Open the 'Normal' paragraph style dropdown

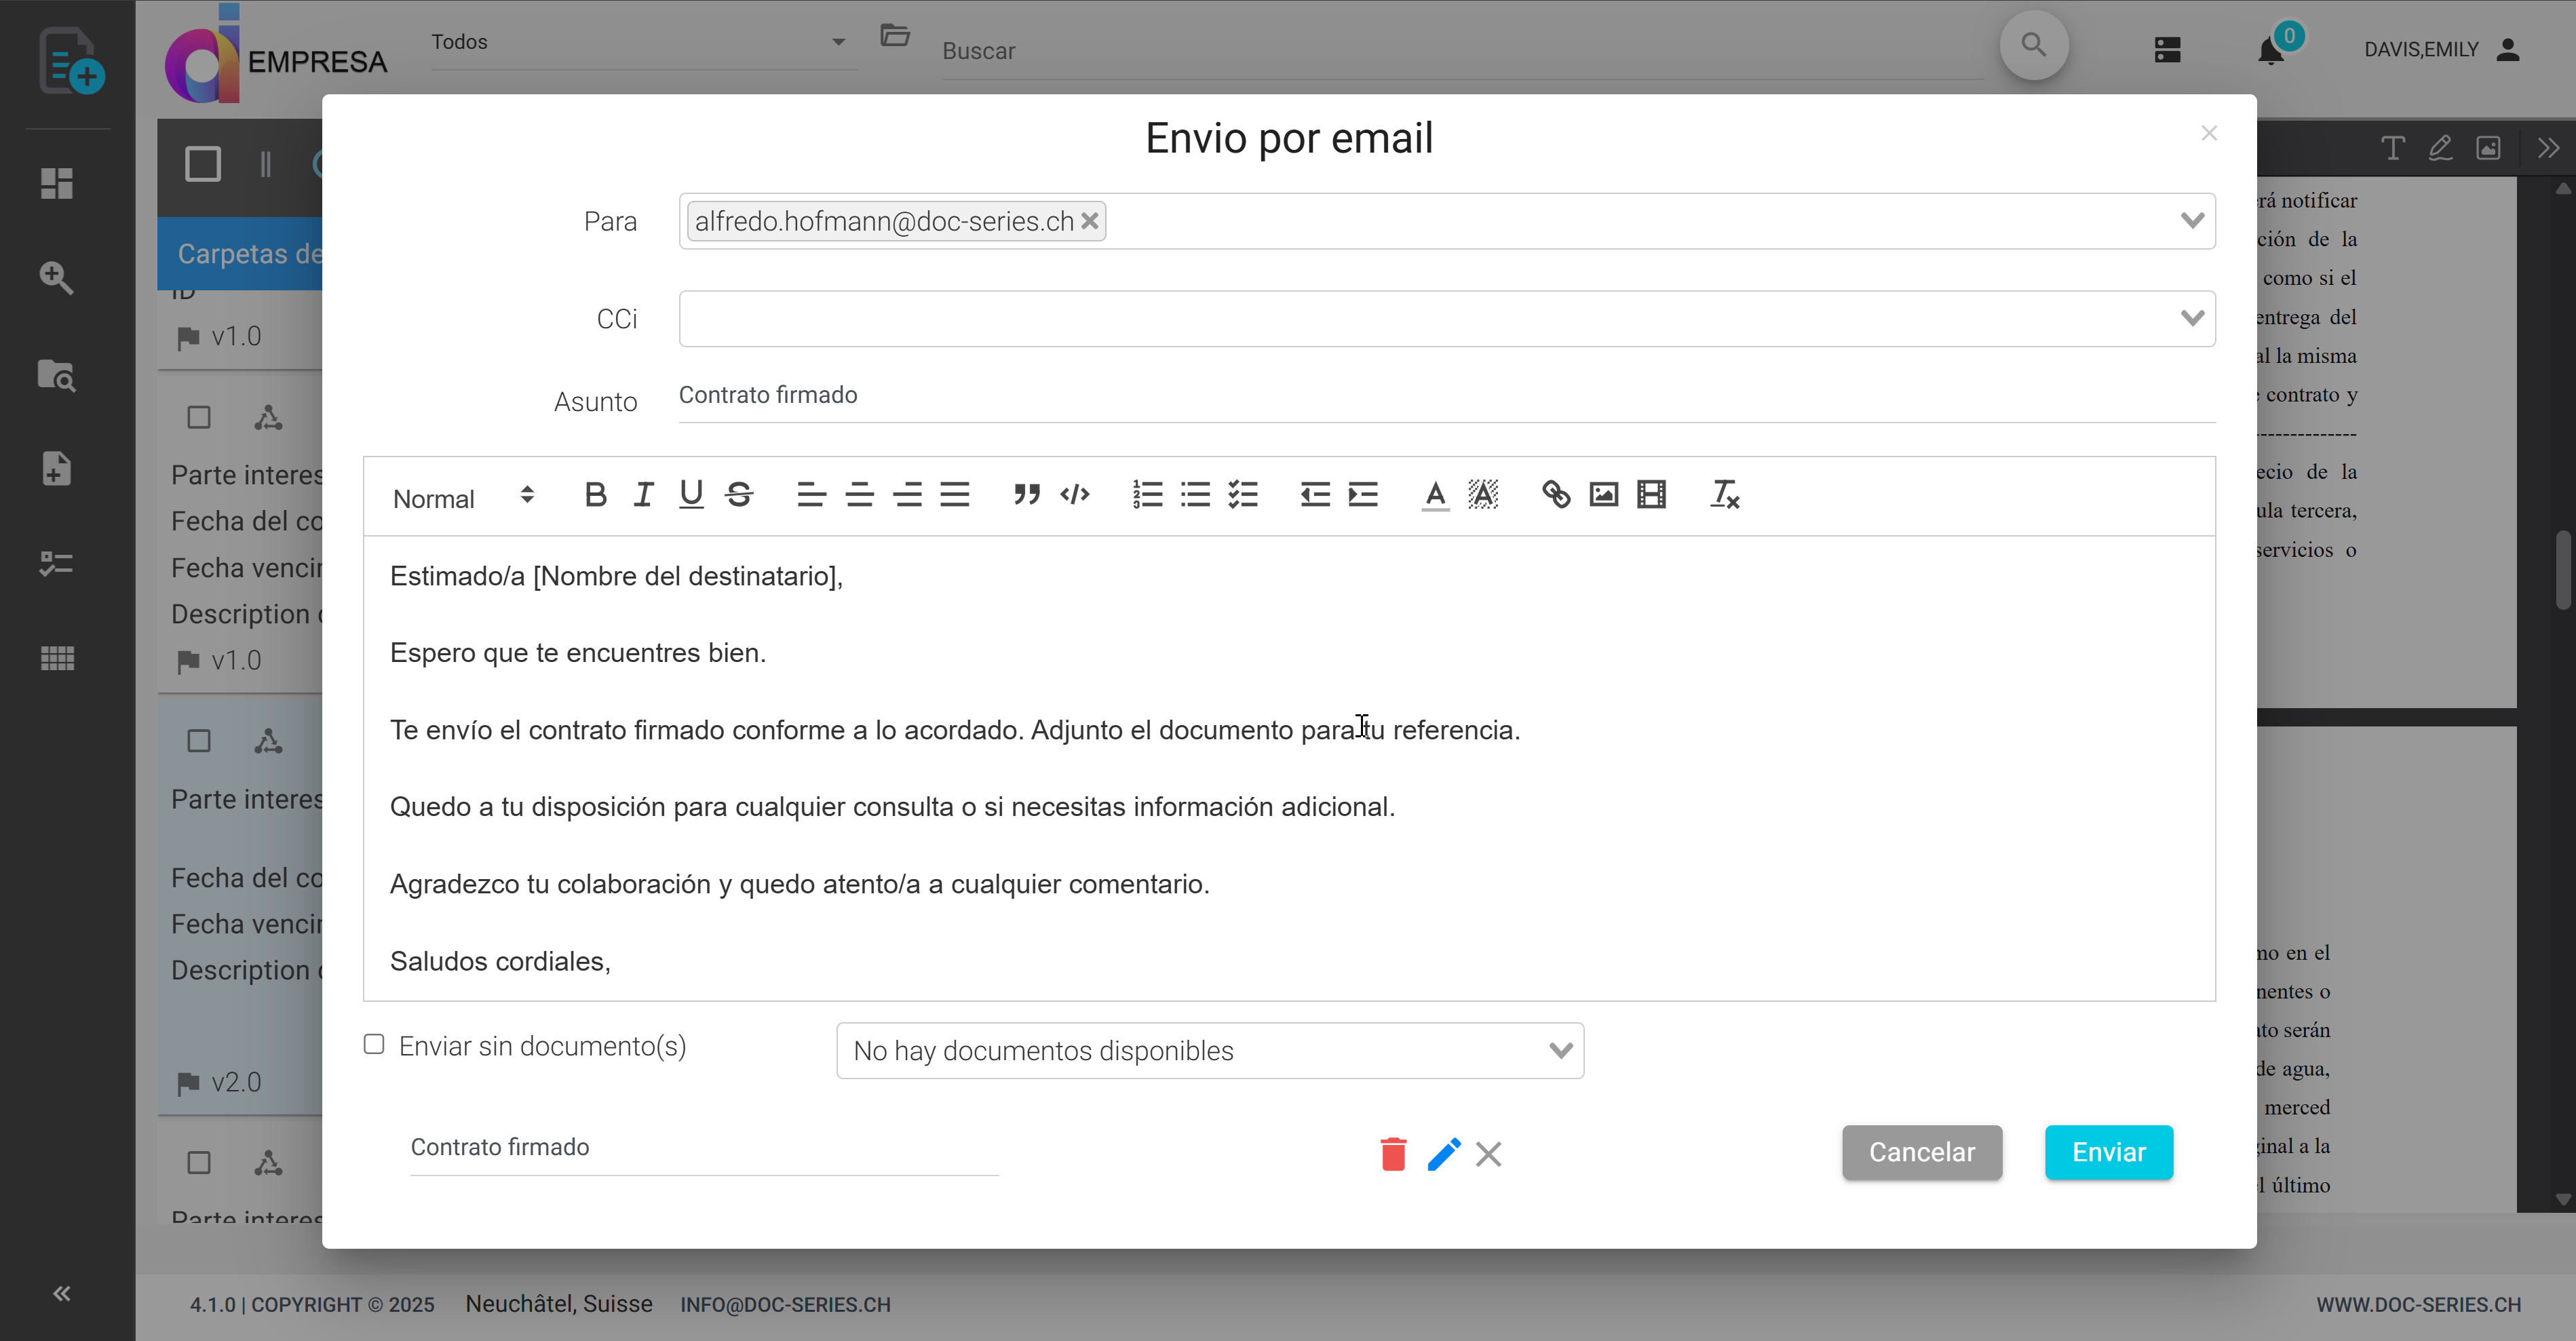(x=460, y=497)
